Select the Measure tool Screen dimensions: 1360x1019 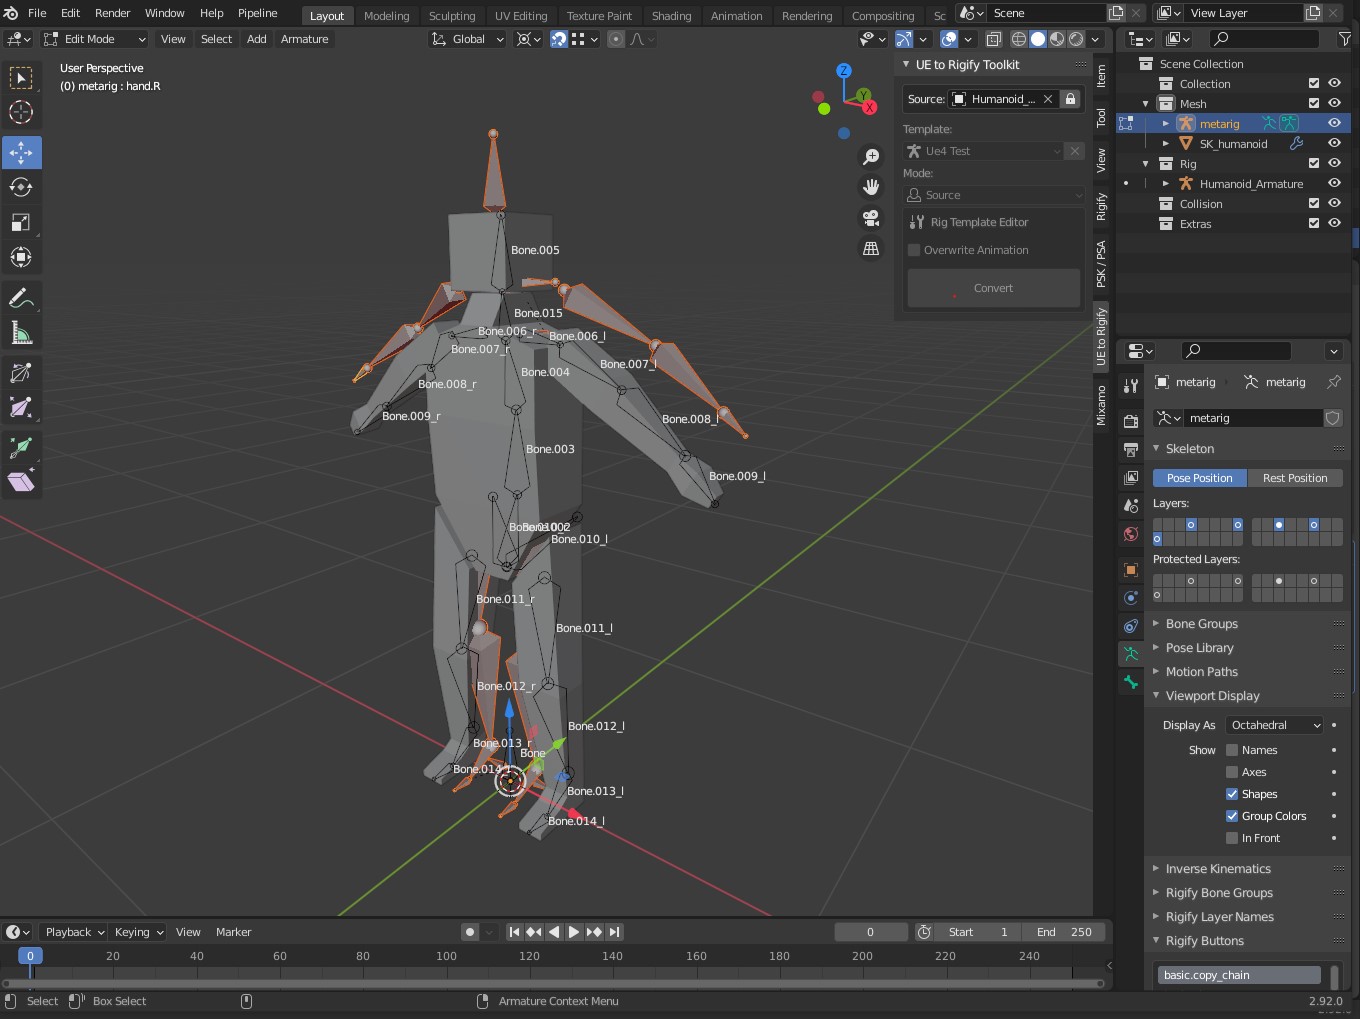[21, 333]
